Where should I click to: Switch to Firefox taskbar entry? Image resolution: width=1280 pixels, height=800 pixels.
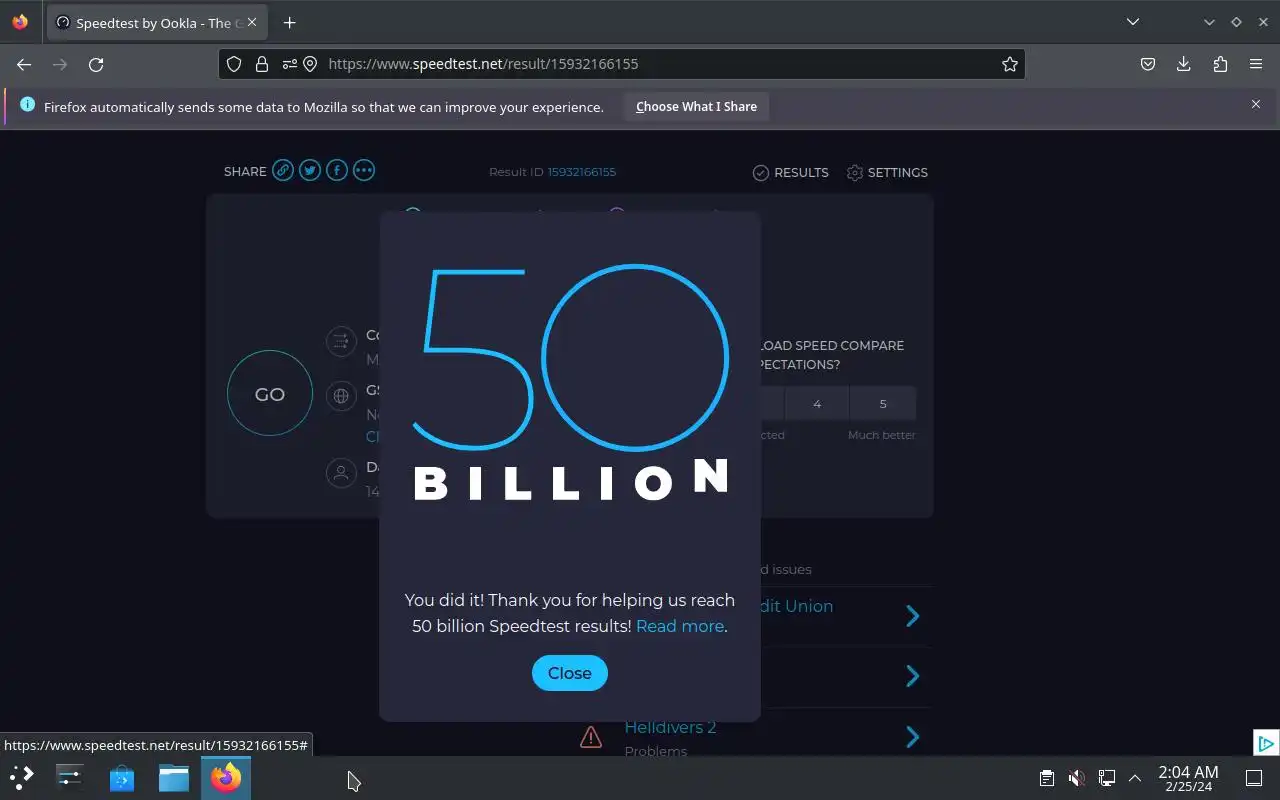[226, 776]
